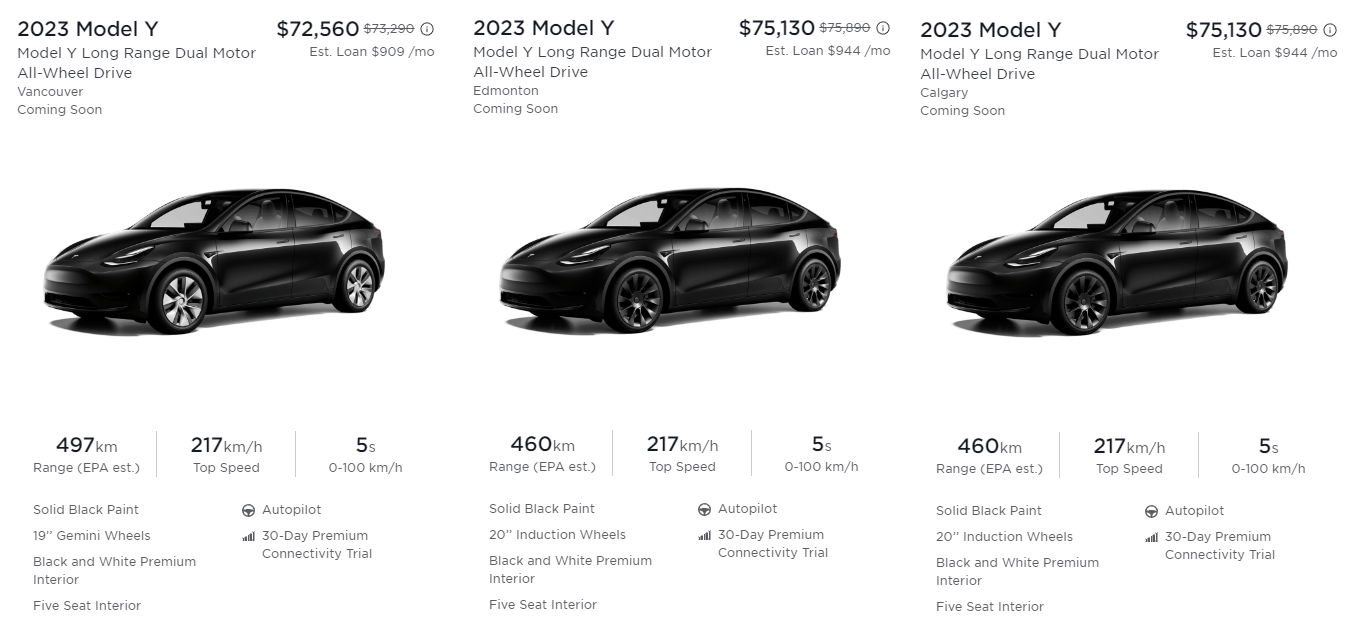Click Autopilot steering wheel icon in Edmonton listing

click(705, 509)
